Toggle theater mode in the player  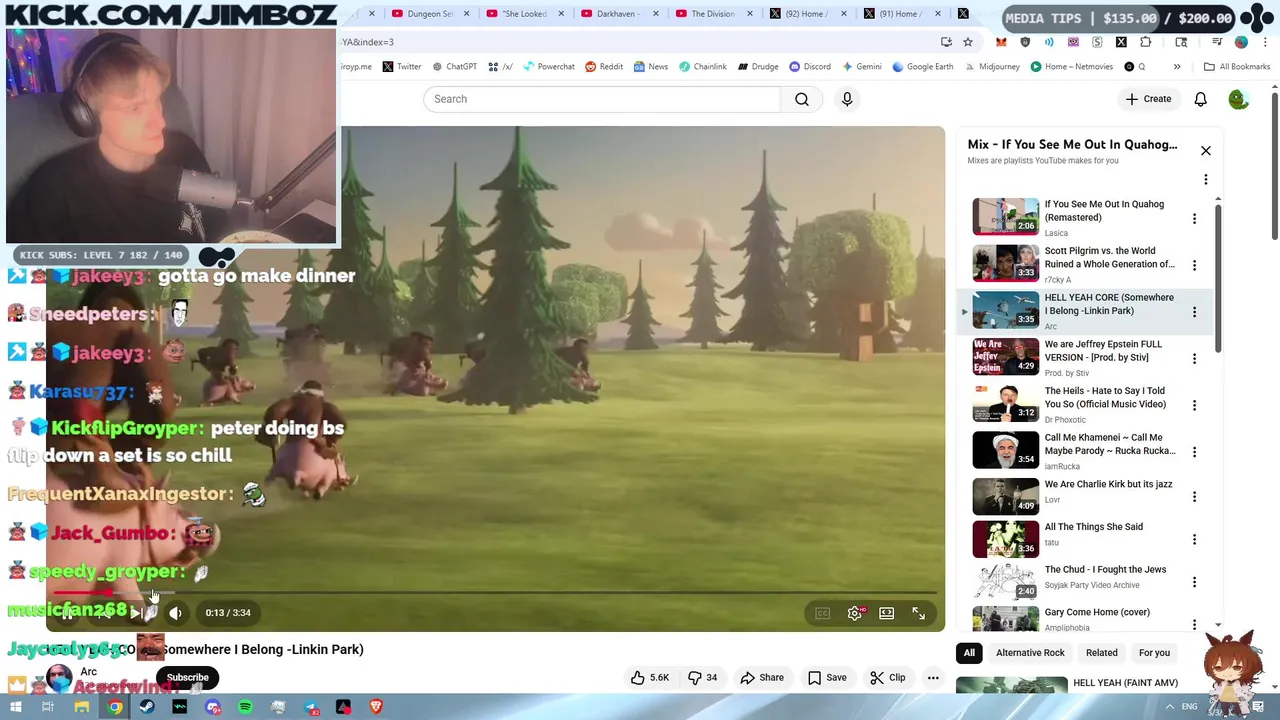886,613
